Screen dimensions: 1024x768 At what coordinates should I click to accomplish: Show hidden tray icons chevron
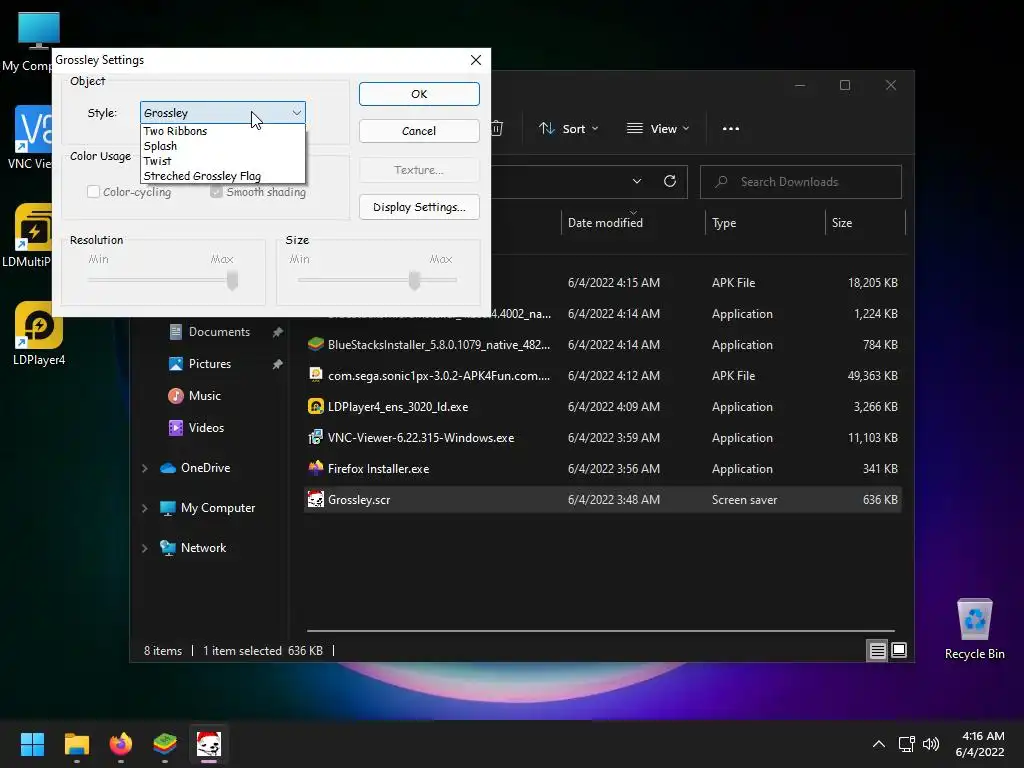point(879,744)
